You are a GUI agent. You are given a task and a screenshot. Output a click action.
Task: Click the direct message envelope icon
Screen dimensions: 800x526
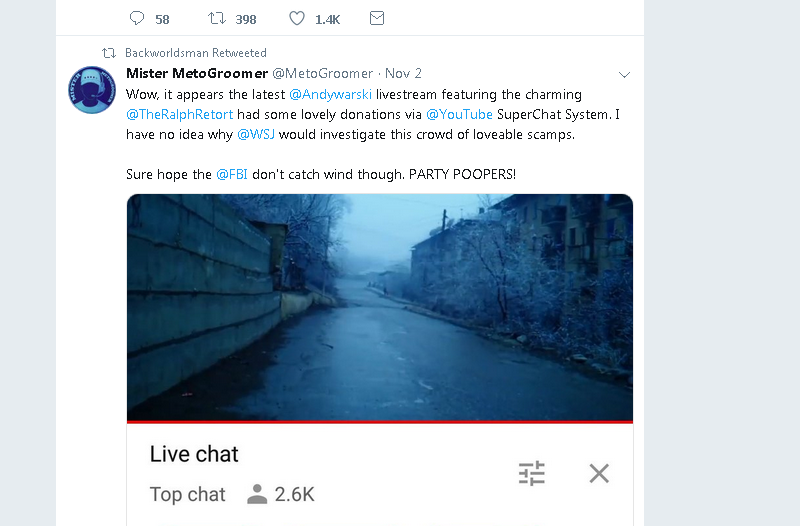point(377,18)
